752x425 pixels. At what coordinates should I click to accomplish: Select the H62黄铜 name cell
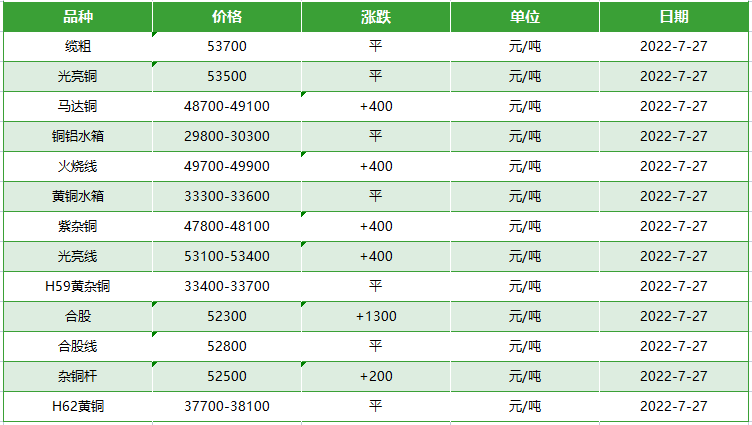coord(78,406)
